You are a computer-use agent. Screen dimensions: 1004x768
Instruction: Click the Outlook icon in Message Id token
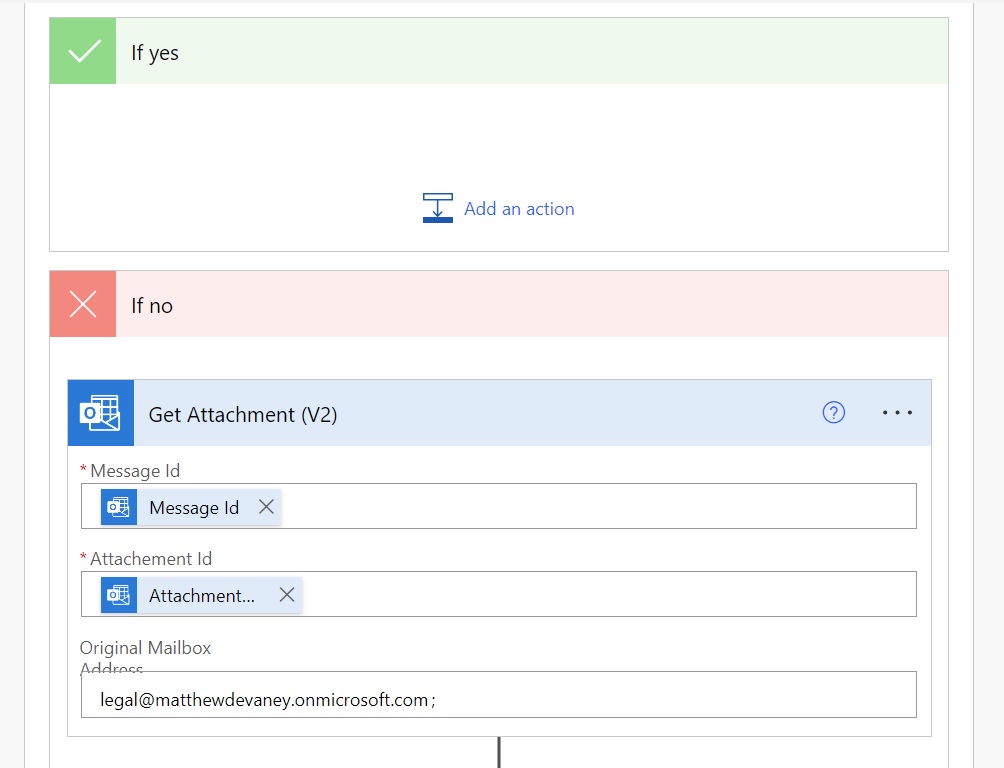[x=118, y=507]
